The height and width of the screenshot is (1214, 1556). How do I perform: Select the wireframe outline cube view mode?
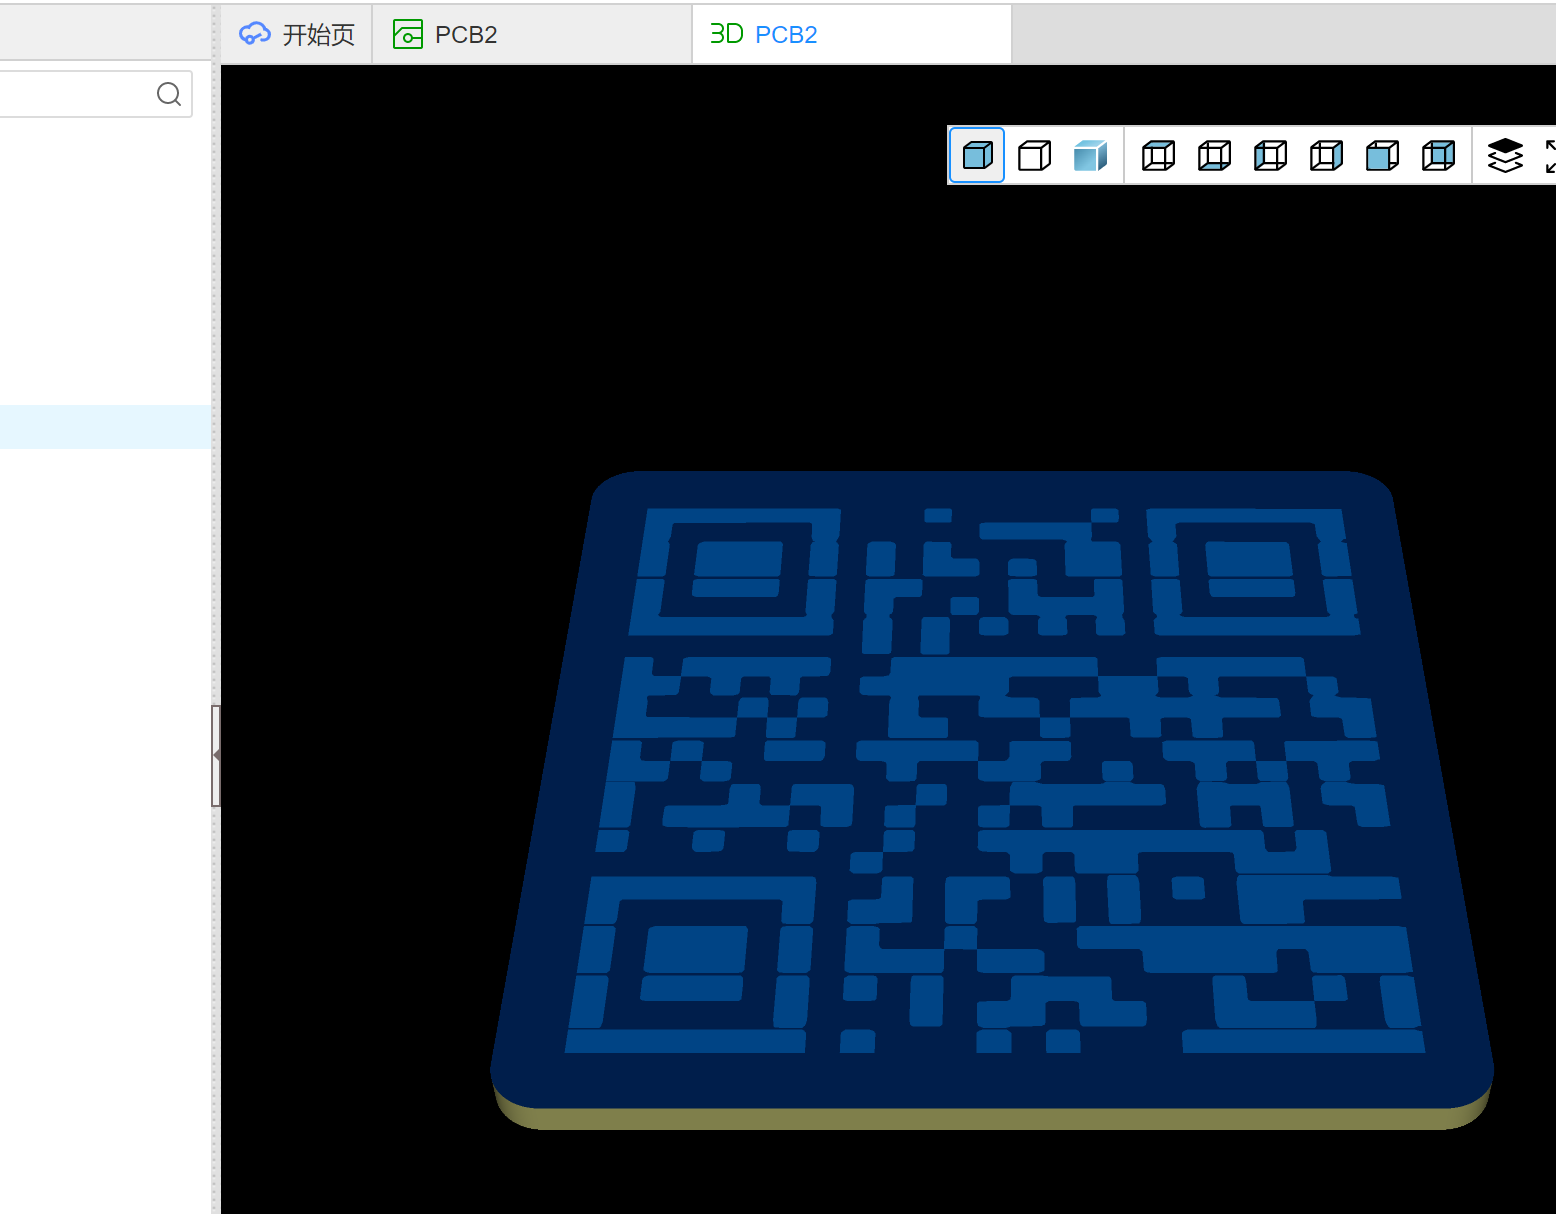coord(1034,155)
